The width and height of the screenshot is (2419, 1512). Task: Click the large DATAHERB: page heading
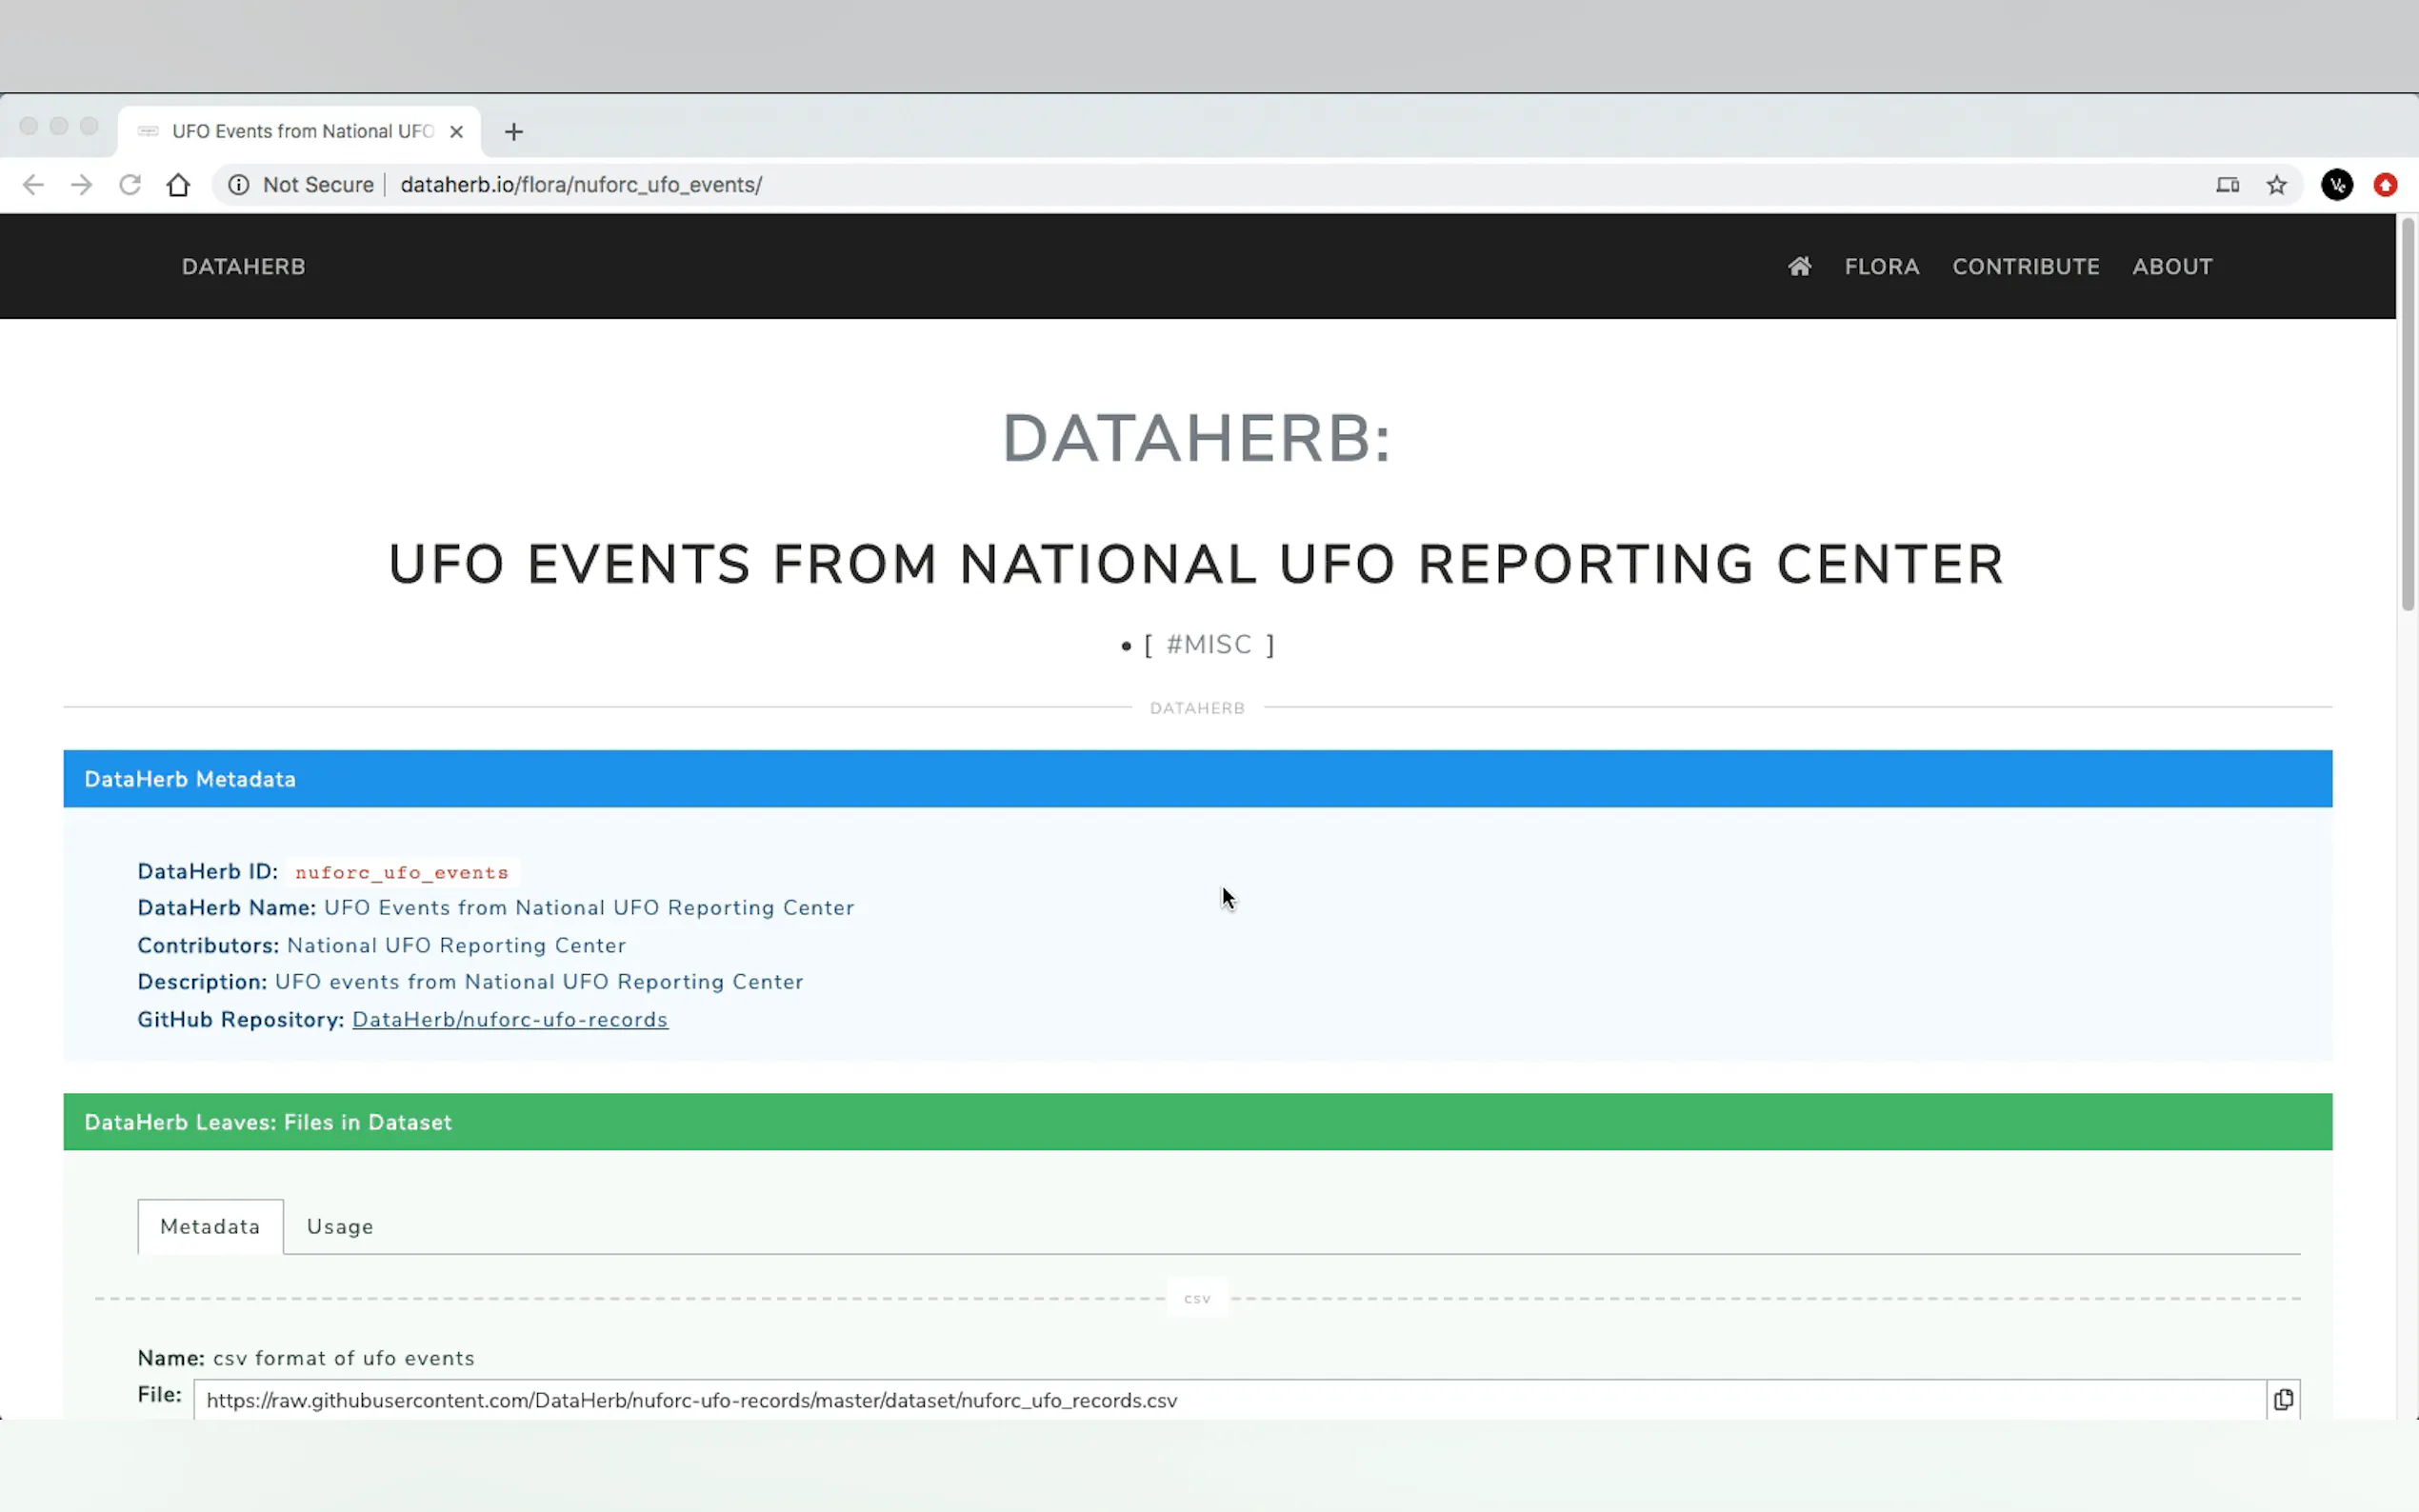[1197, 438]
